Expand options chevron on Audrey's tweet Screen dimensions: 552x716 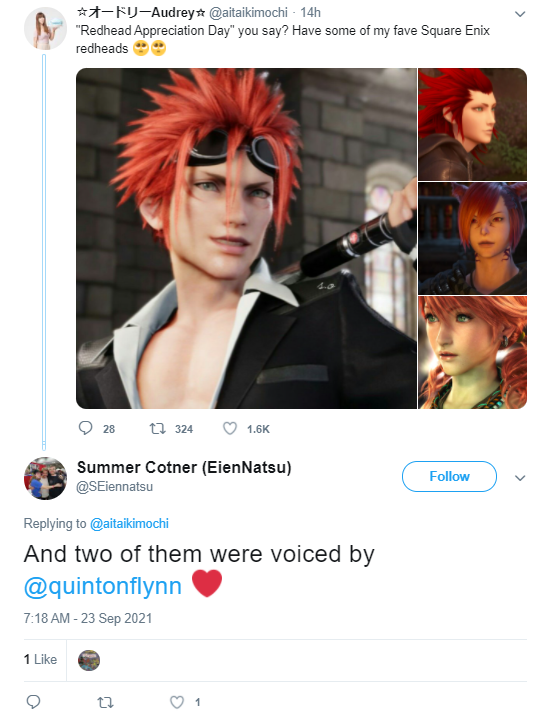520,14
